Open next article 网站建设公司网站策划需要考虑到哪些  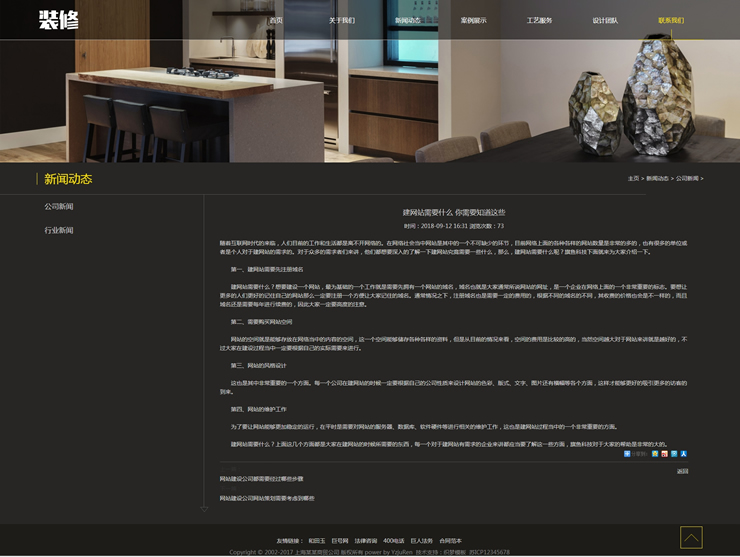pyautogui.click(x=267, y=498)
